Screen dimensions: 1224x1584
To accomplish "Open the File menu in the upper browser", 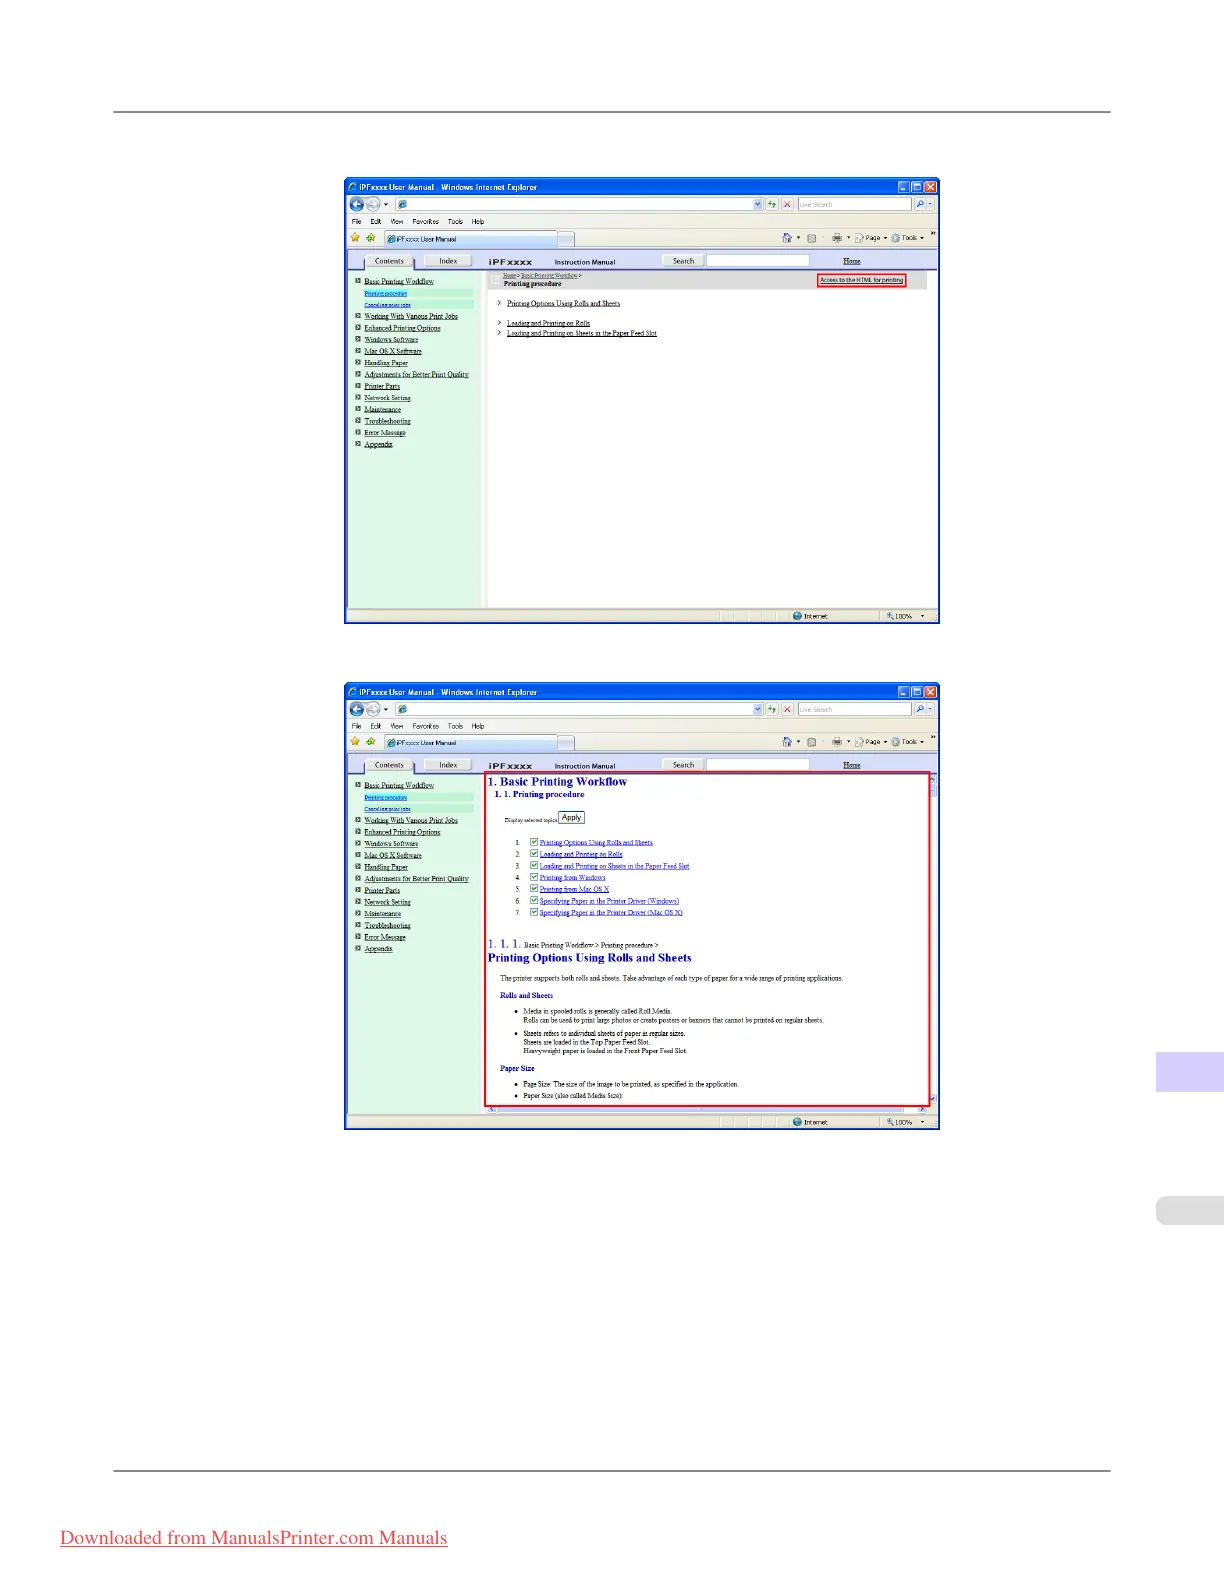I will (356, 222).
